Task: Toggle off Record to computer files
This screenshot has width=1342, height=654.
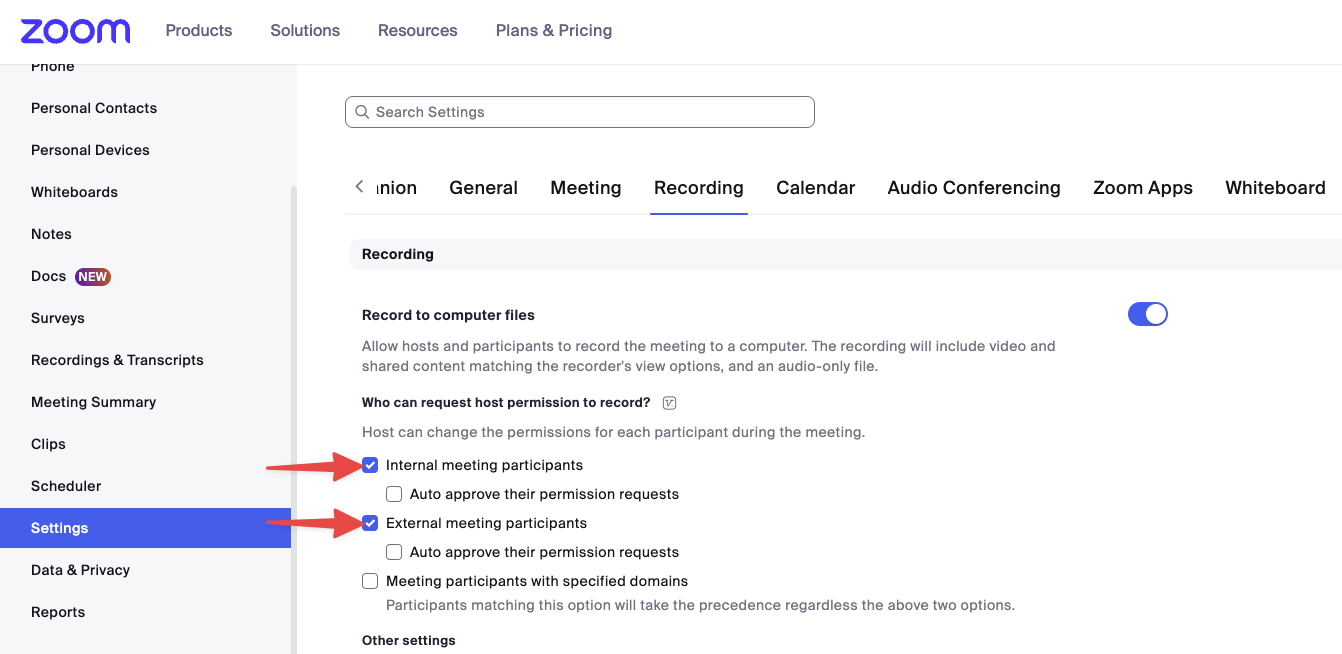Action: point(1147,313)
